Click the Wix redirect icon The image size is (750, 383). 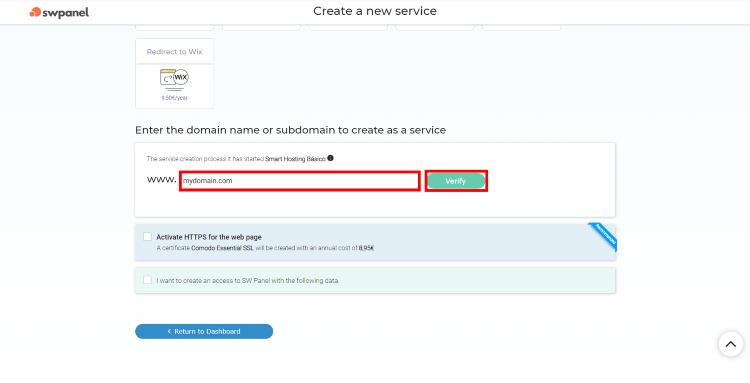click(x=175, y=79)
